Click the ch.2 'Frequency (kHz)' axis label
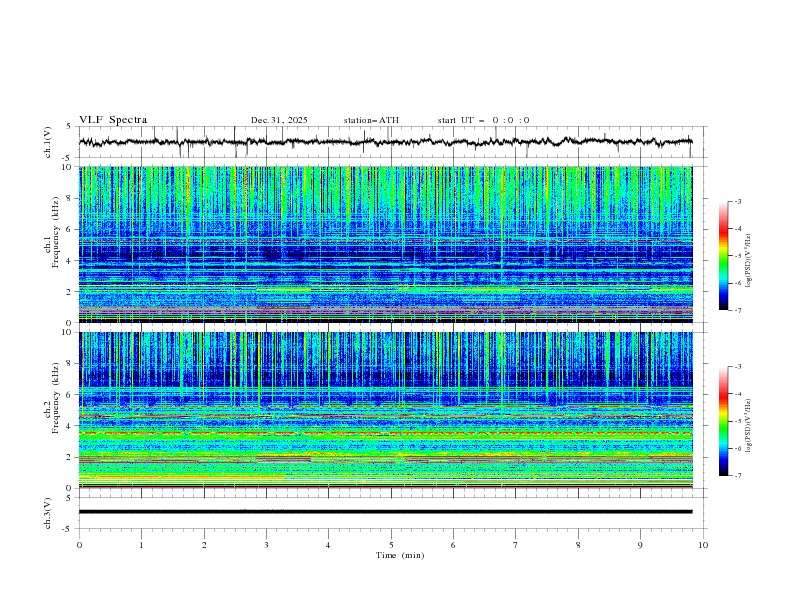The height and width of the screenshot is (612, 792). [56, 398]
